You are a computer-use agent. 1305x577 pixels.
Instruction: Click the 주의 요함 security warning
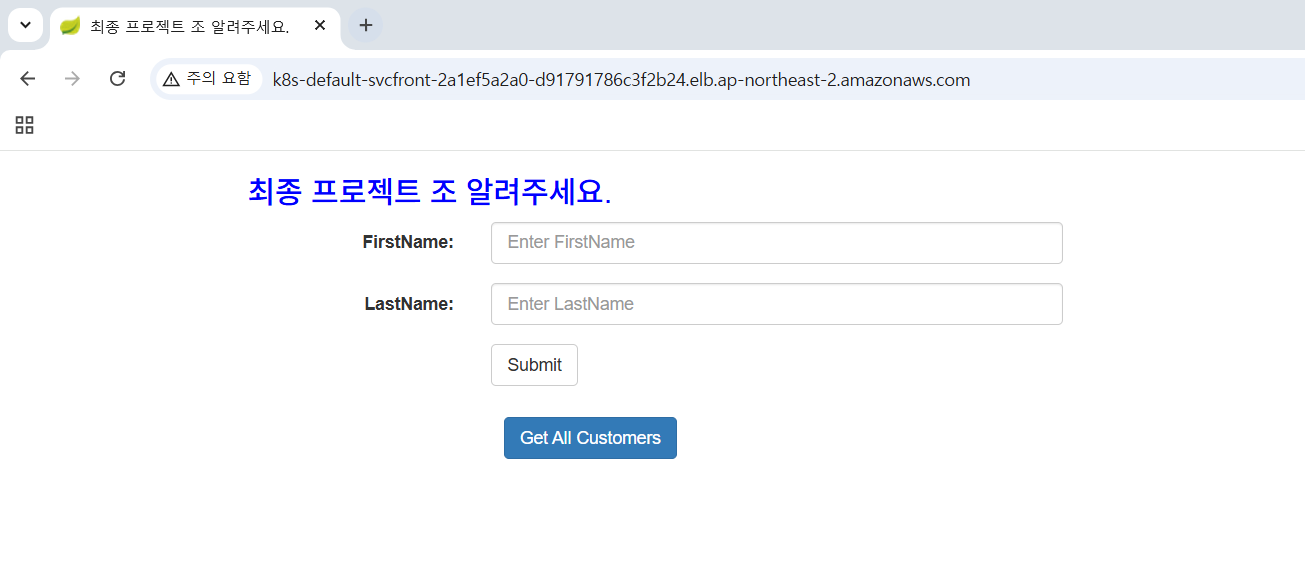coord(207,79)
